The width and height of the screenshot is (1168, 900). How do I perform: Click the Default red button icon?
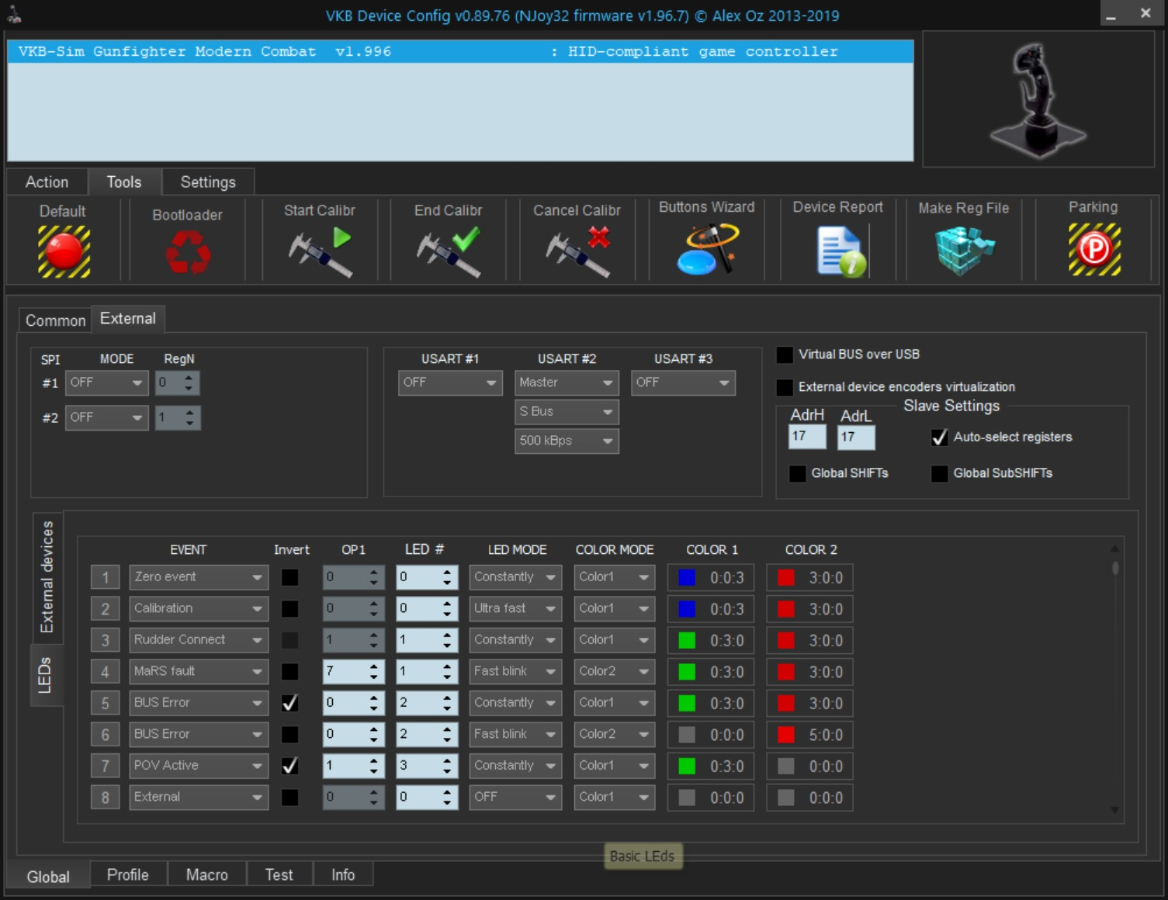point(64,251)
